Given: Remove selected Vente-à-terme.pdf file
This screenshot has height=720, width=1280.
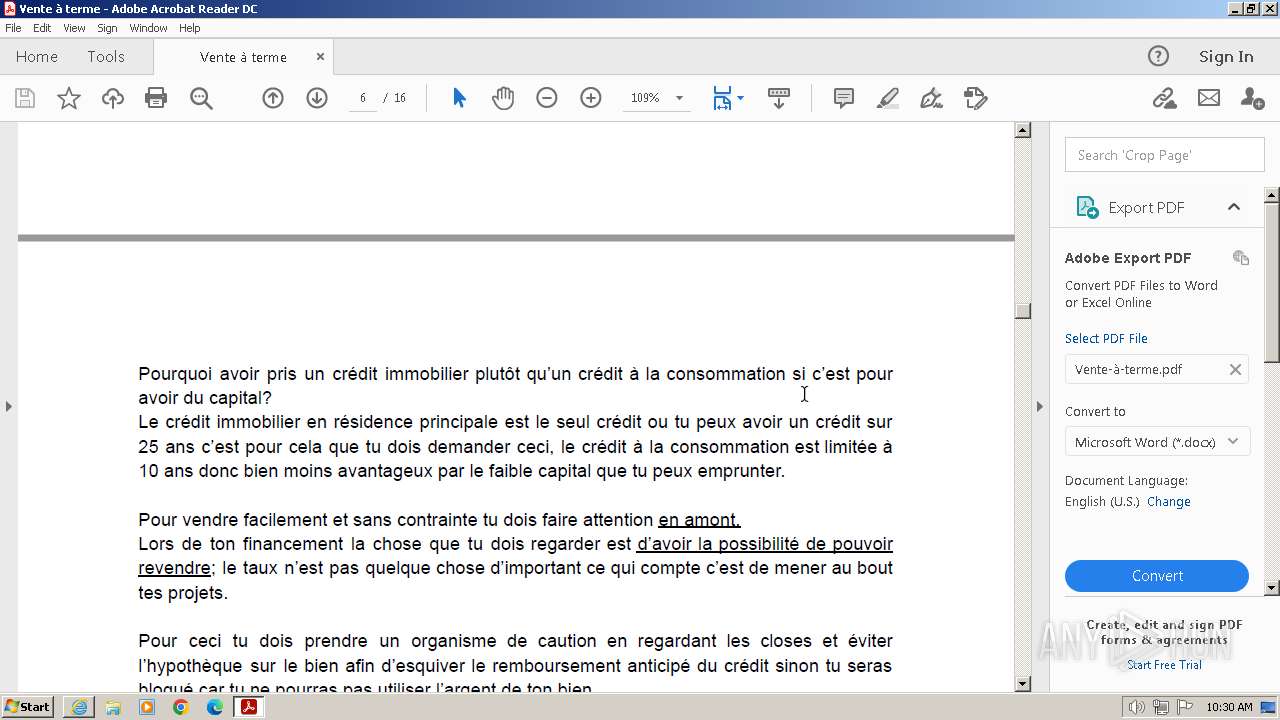Looking at the screenshot, I should coord(1235,369).
